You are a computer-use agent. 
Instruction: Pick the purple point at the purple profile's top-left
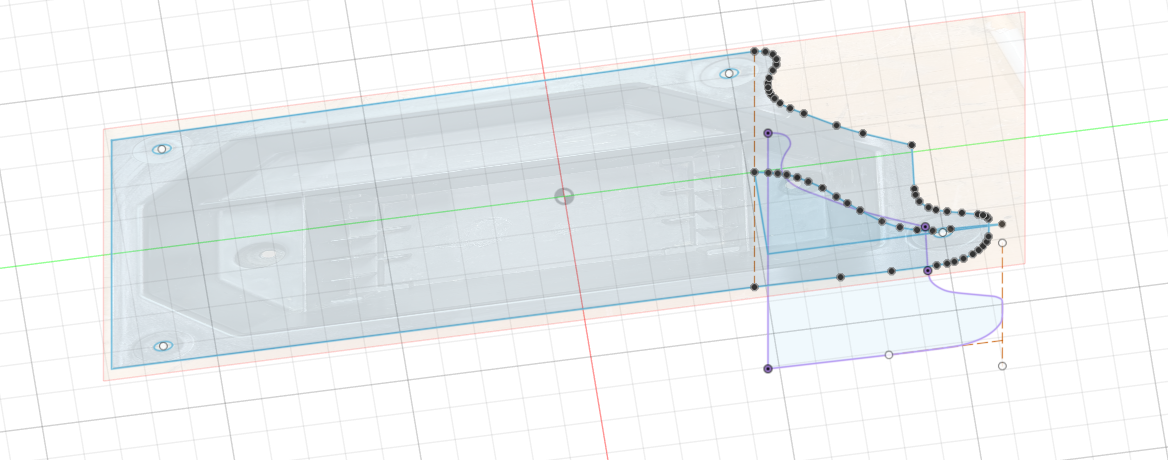point(768,133)
